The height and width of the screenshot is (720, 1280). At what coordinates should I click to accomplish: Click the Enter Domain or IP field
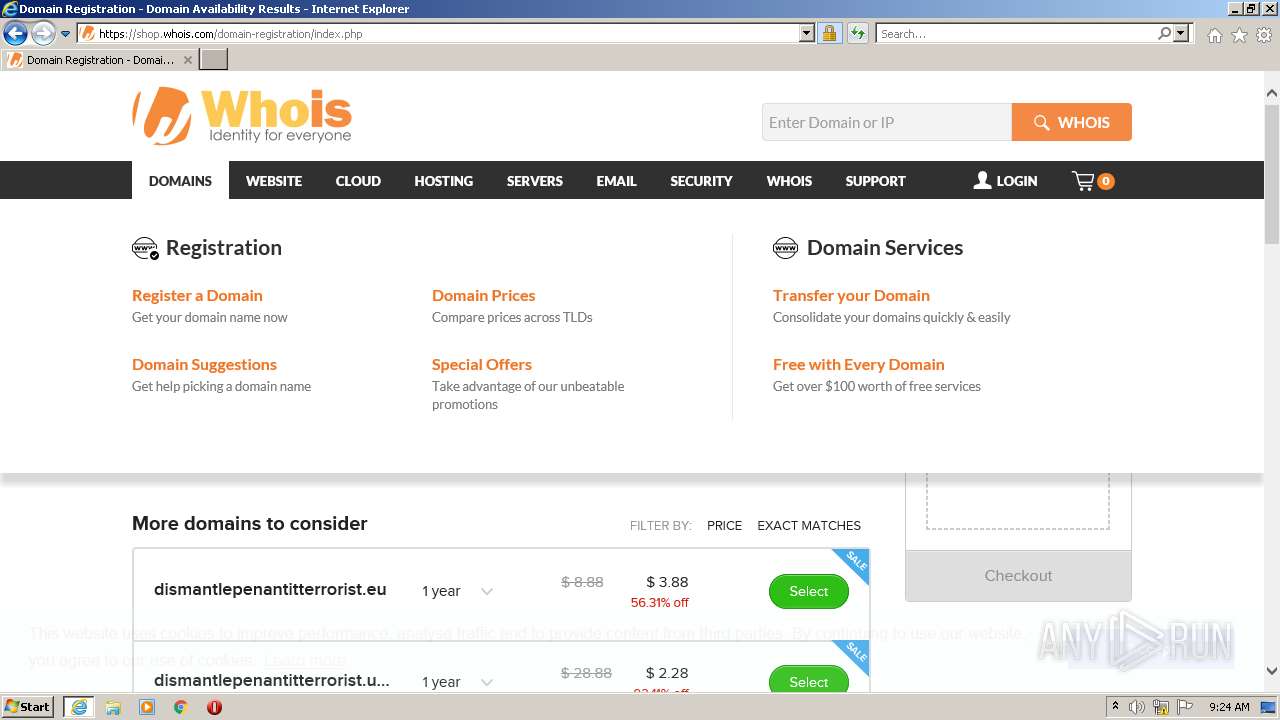click(x=887, y=122)
